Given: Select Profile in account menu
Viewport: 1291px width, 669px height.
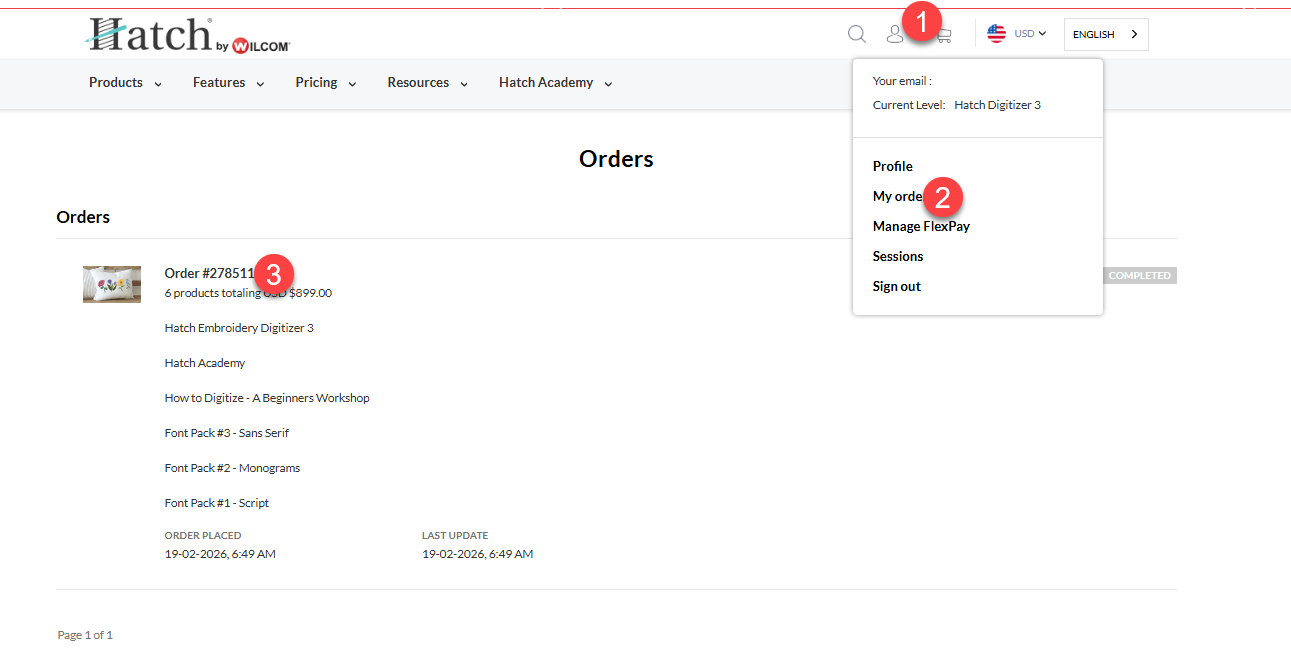Looking at the screenshot, I should click(x=892, y=166).
